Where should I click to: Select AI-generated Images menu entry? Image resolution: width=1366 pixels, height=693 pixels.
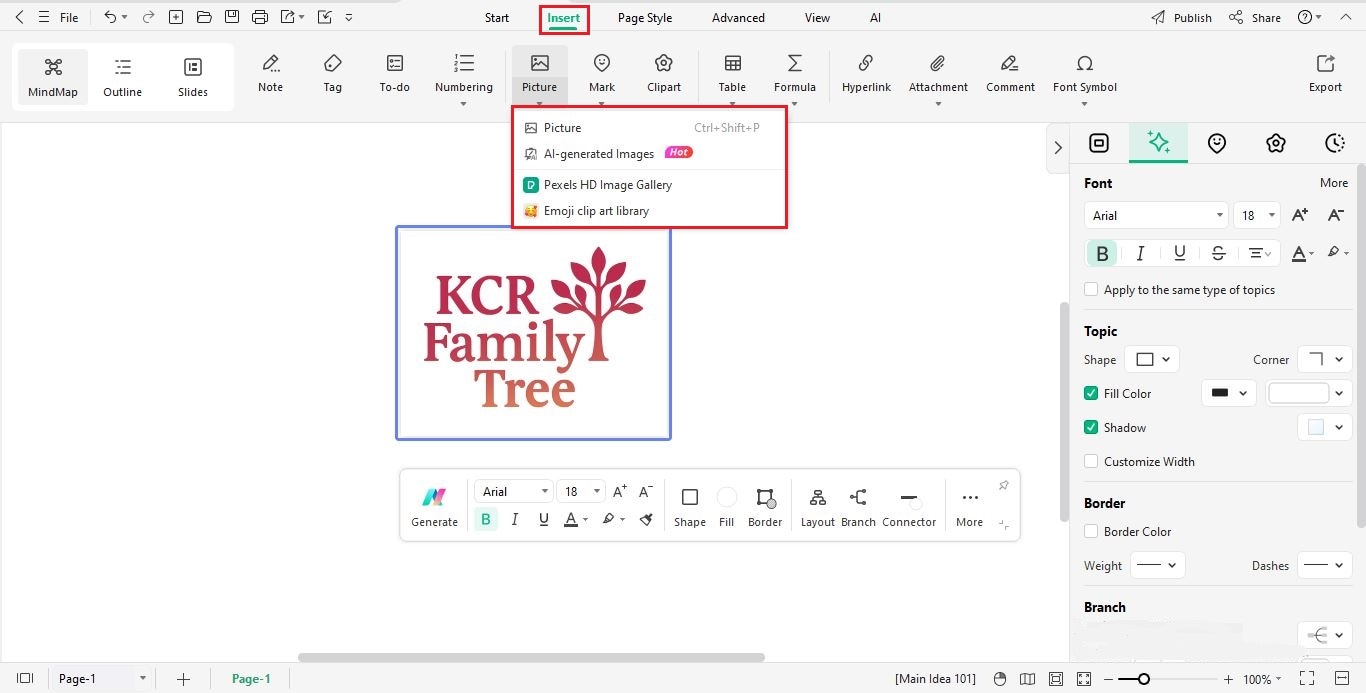point(648,153)
